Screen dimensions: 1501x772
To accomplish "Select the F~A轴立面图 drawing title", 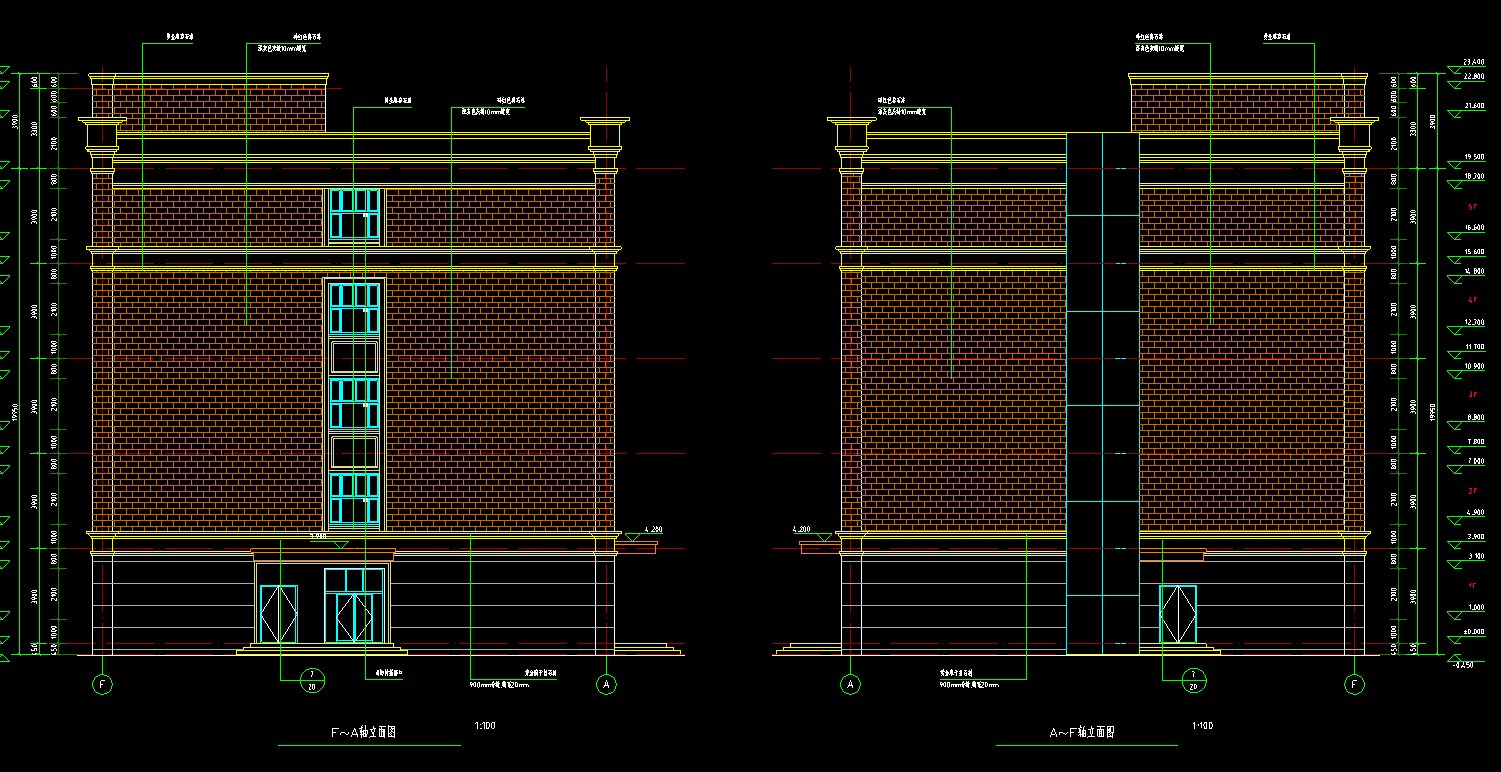I will coord(363,733).
